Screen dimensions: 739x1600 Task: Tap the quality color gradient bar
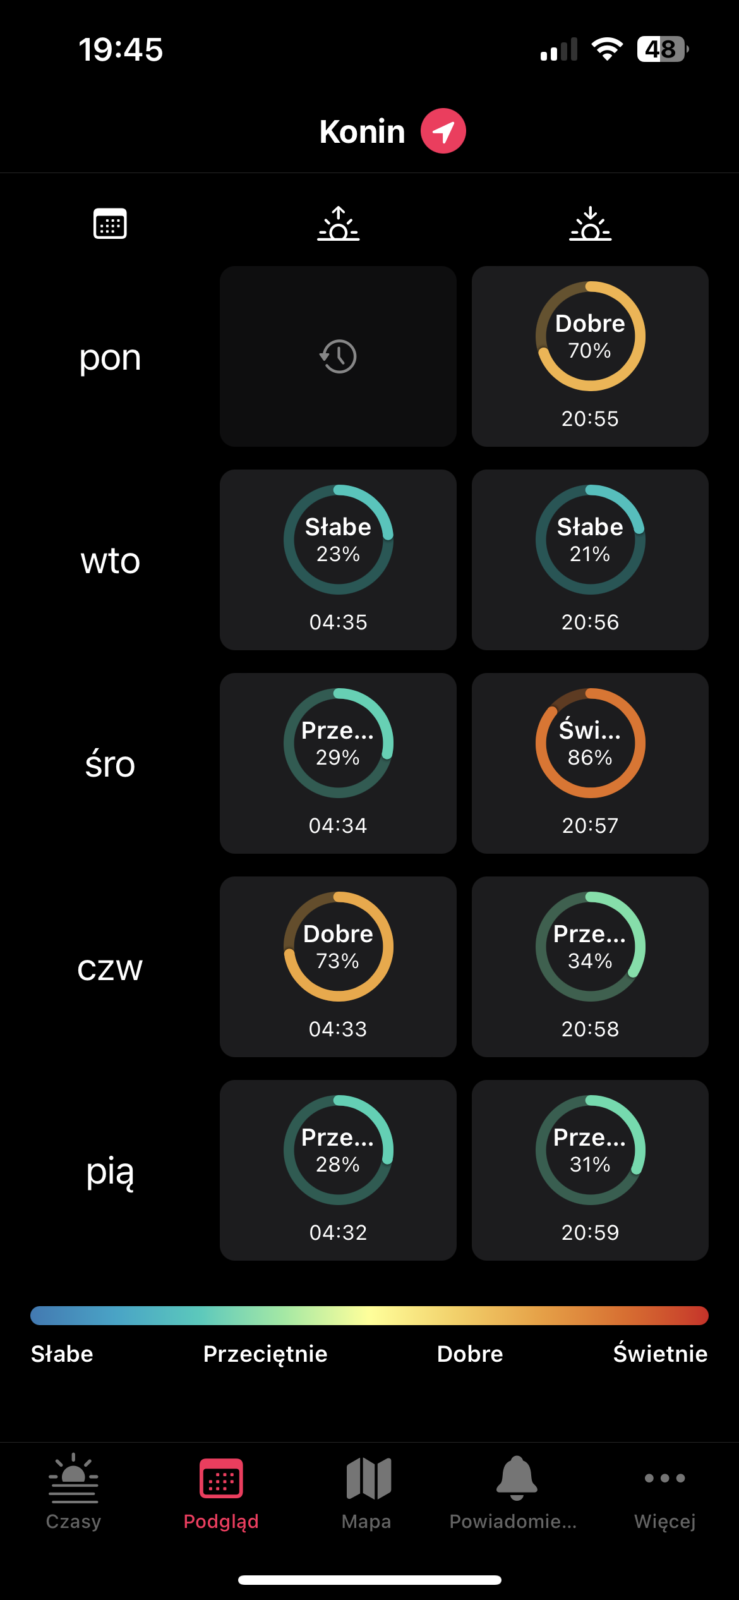click(369, 1315)
